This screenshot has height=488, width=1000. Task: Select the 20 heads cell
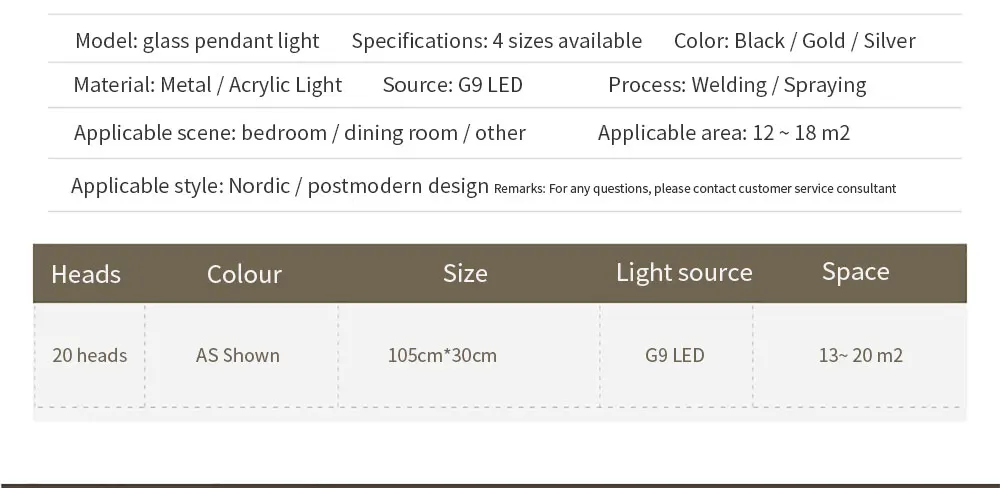click(90, 355)
